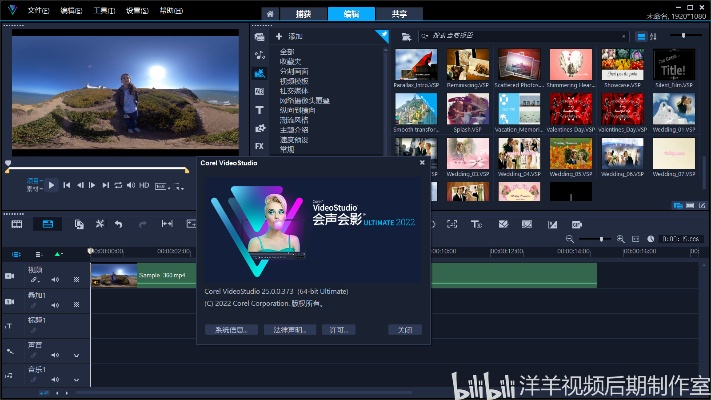
Task: Switch to the 共享 (Share) tab
Action: click(x=399, y=14)
